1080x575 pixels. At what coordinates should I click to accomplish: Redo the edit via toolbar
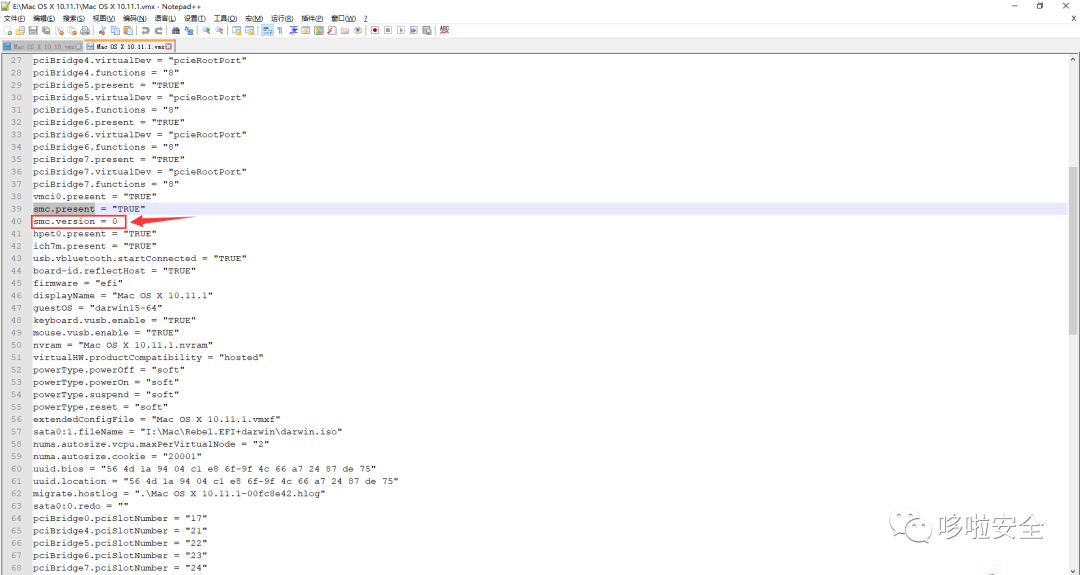158,30
